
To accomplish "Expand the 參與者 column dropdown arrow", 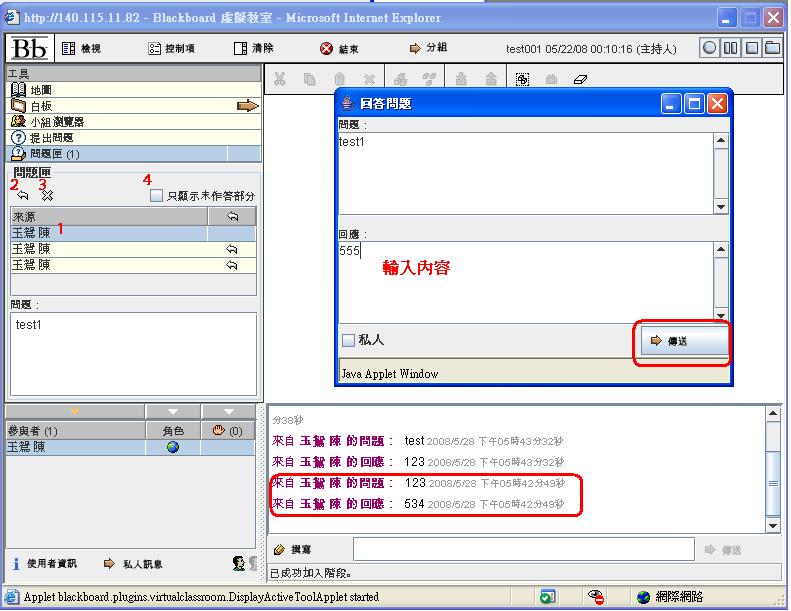I will point(75,411).
